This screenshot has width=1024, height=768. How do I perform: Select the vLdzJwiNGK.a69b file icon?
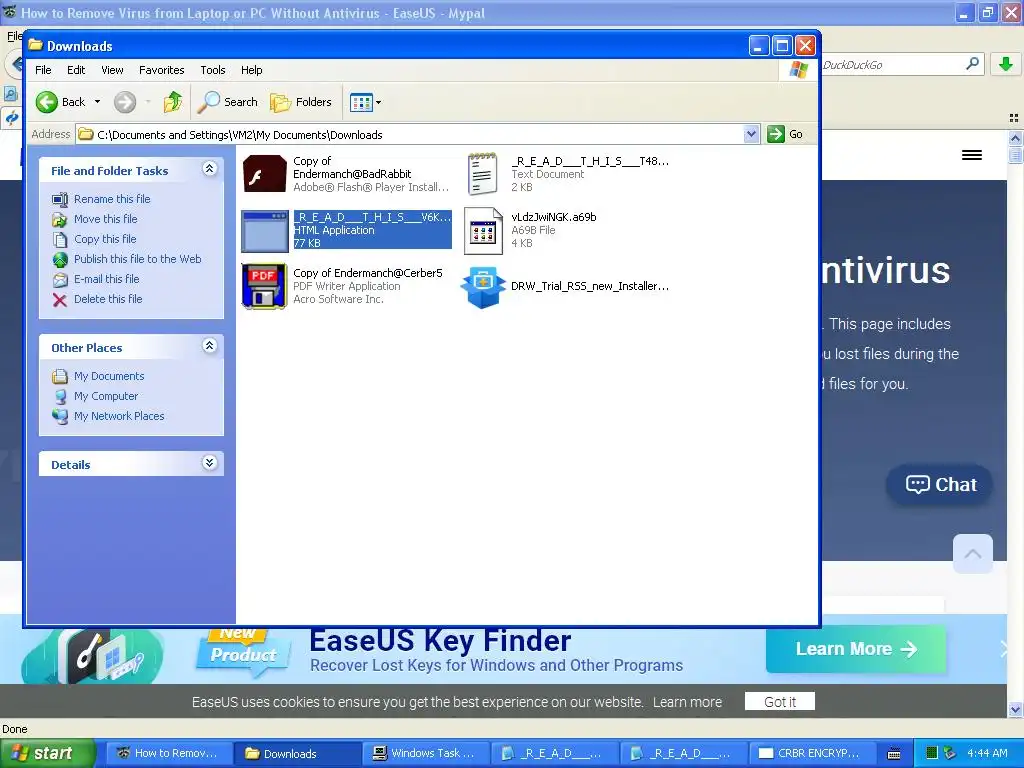click(x=483, y=231)
